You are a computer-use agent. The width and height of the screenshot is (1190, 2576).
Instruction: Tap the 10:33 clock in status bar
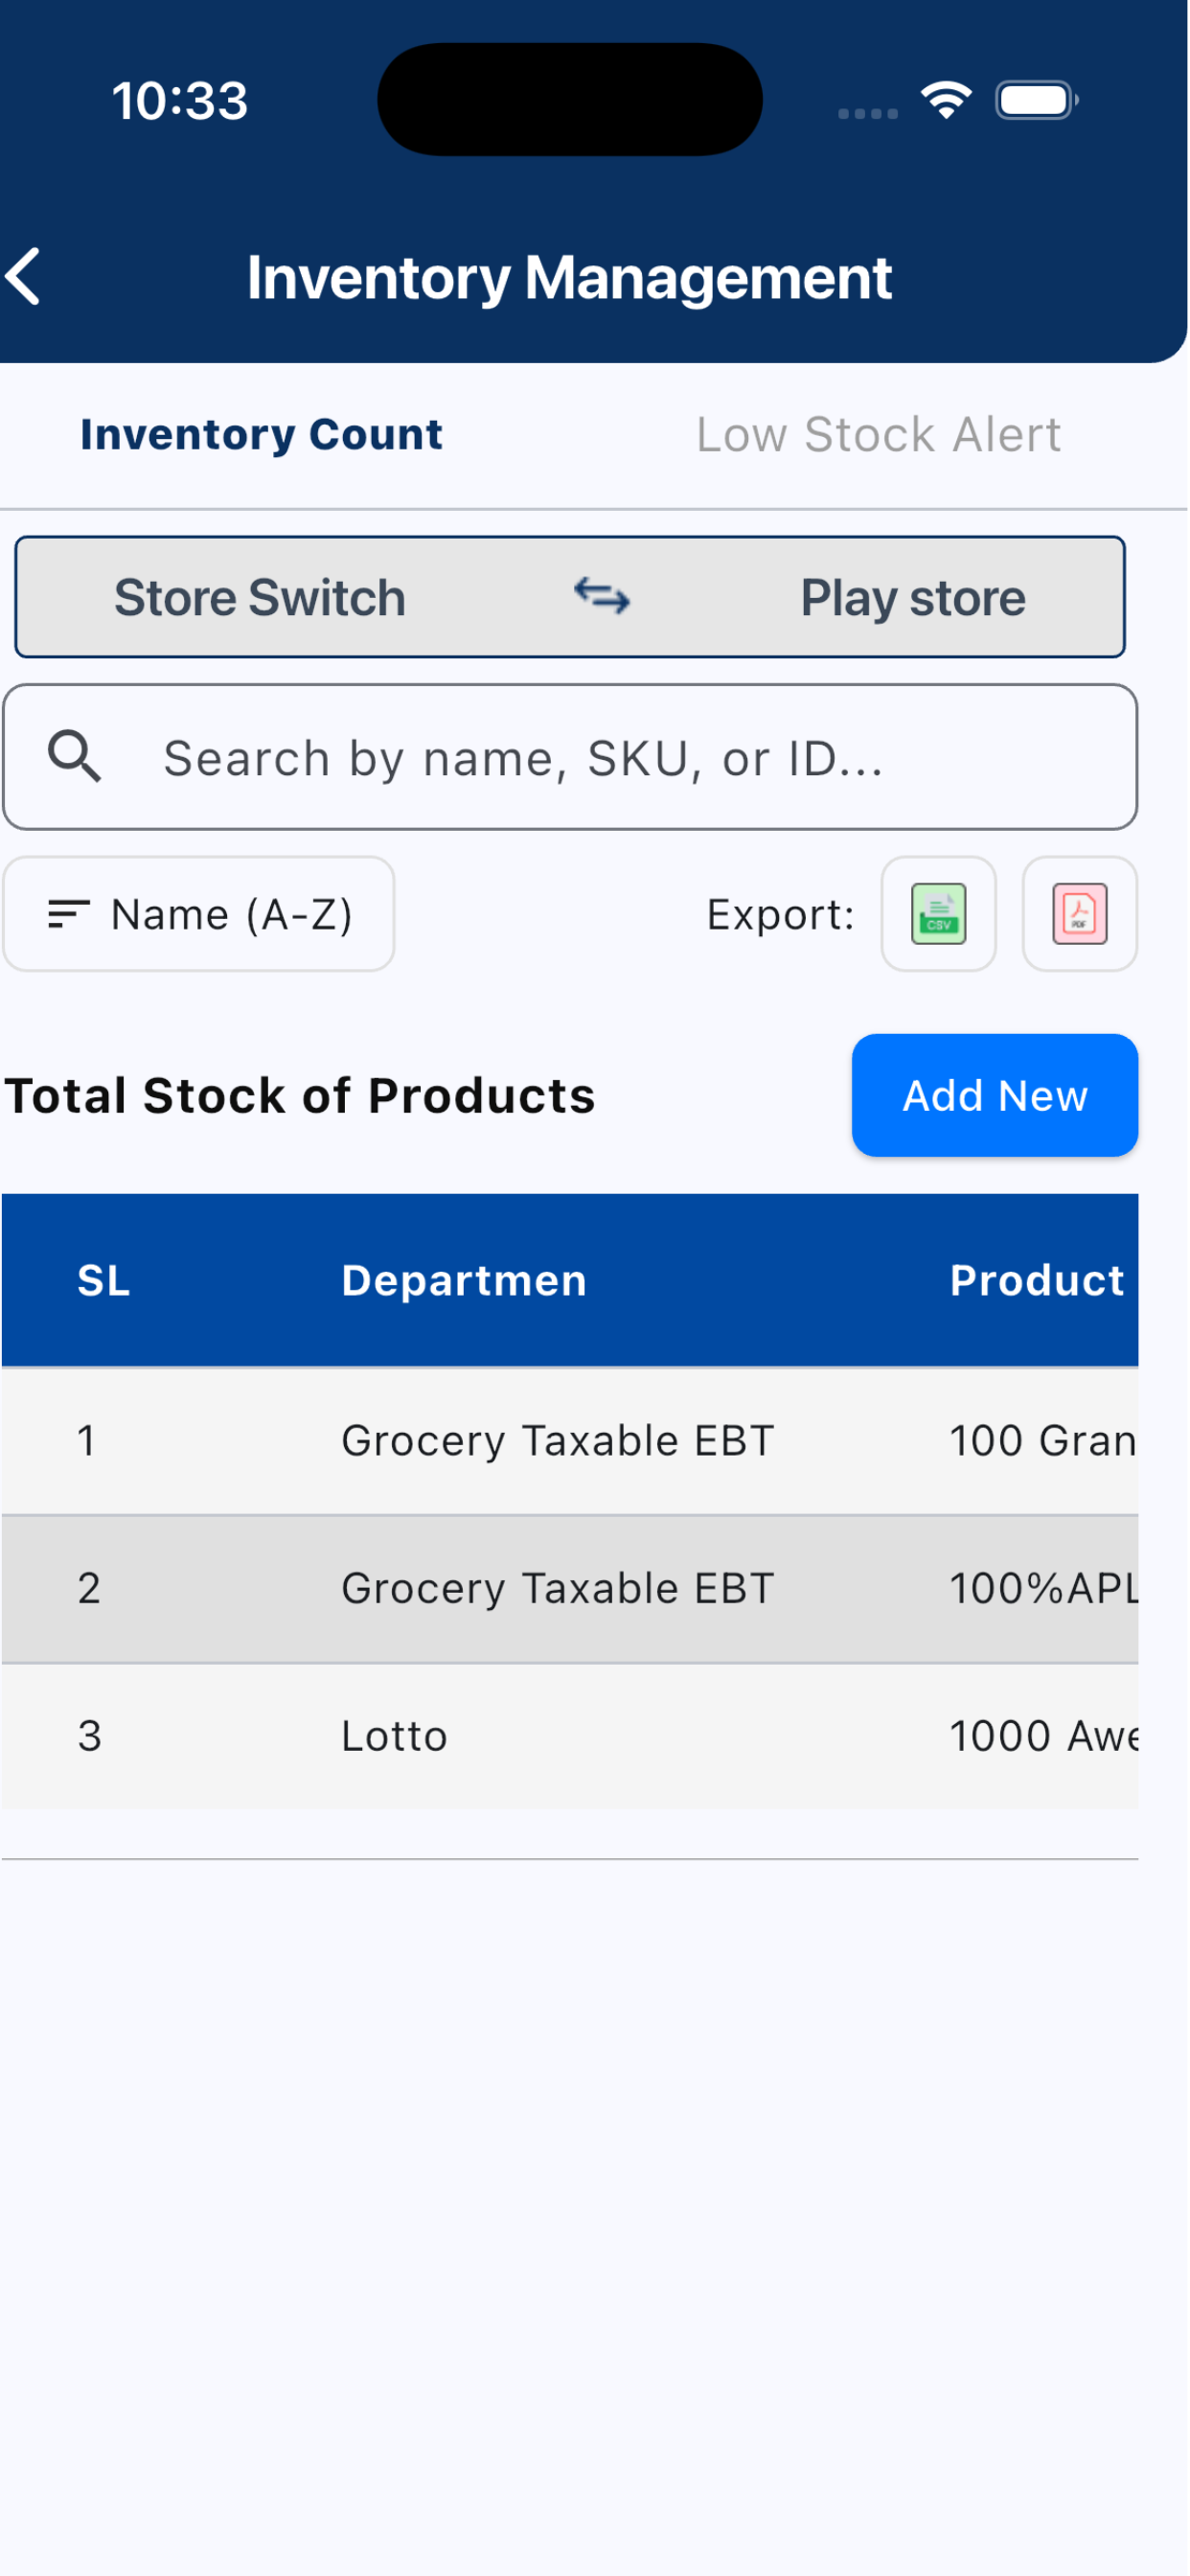click(x=180, y=100)
